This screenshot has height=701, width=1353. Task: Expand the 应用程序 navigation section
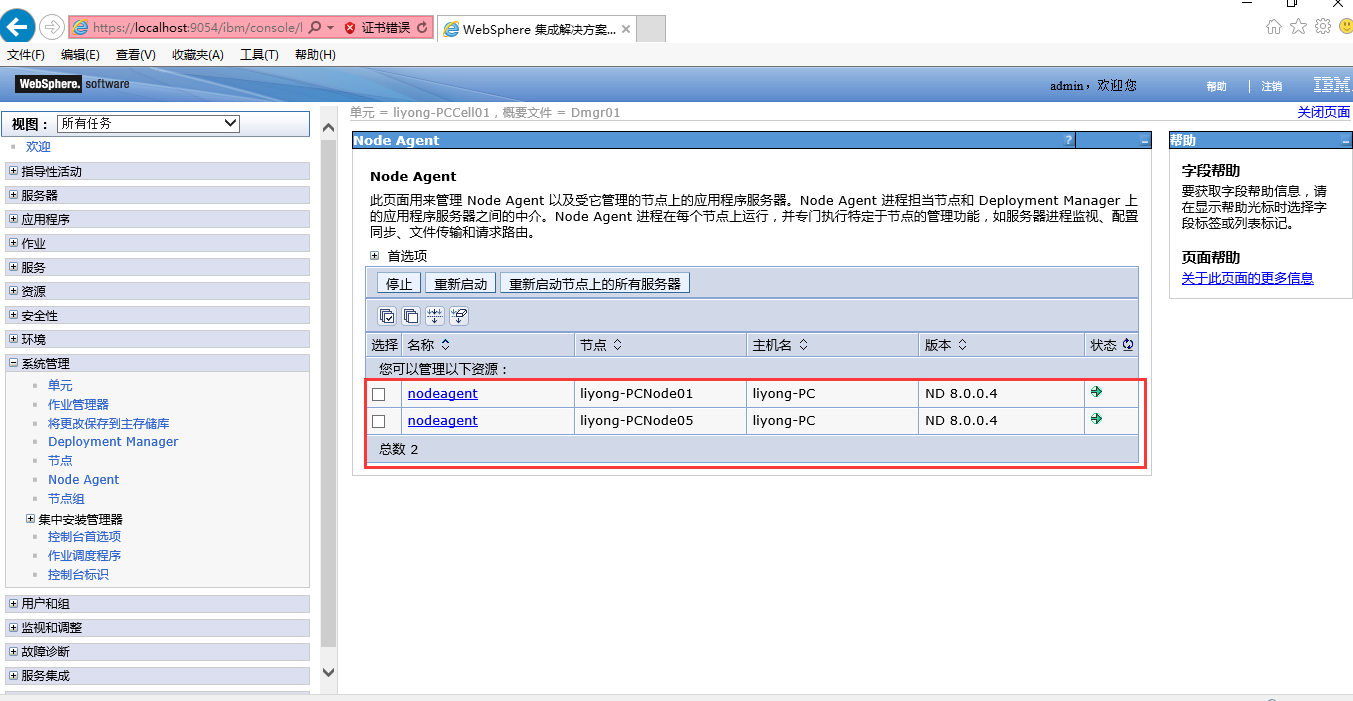coord(14,219)
